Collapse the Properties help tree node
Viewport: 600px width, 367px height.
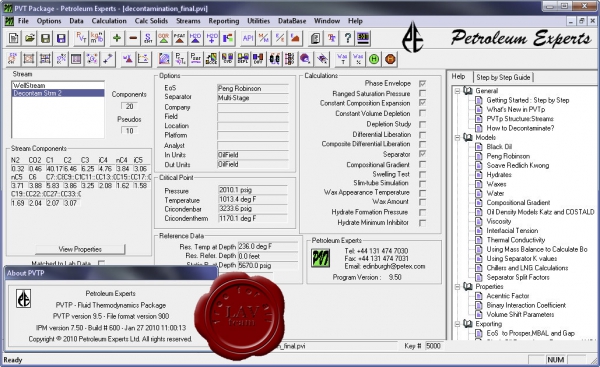[457, 286]
